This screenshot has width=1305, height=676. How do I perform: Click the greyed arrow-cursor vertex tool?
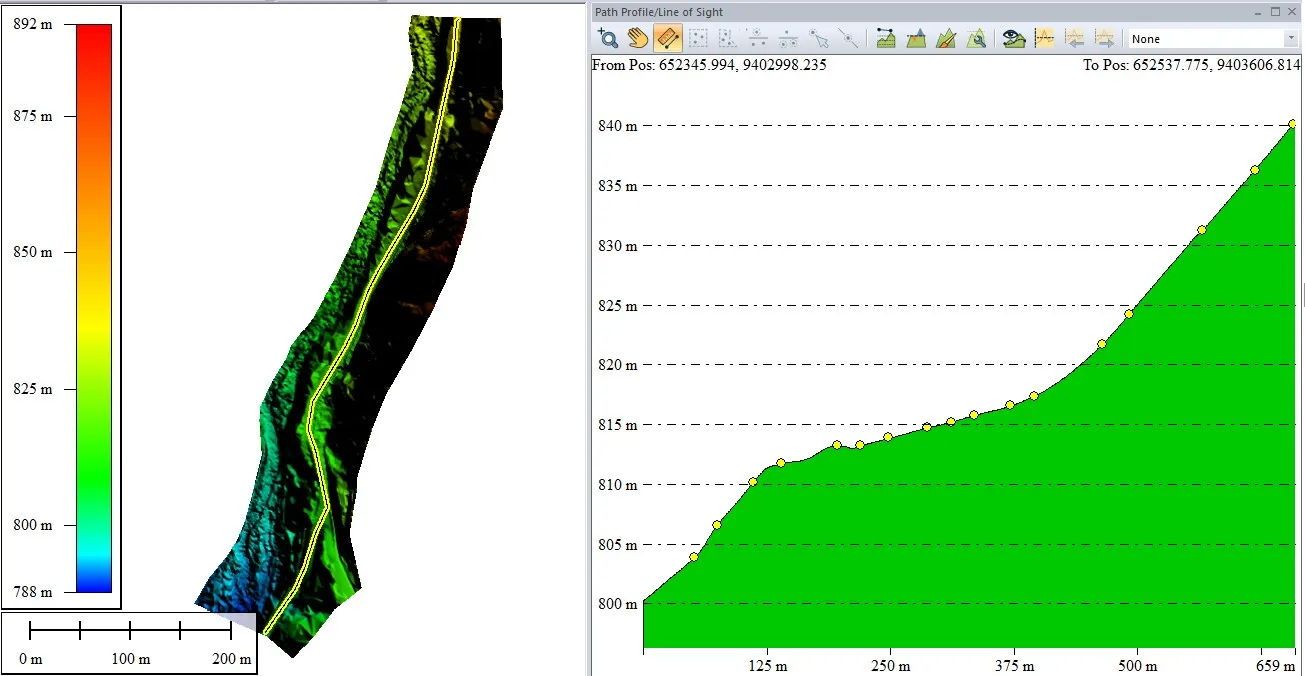818,39
